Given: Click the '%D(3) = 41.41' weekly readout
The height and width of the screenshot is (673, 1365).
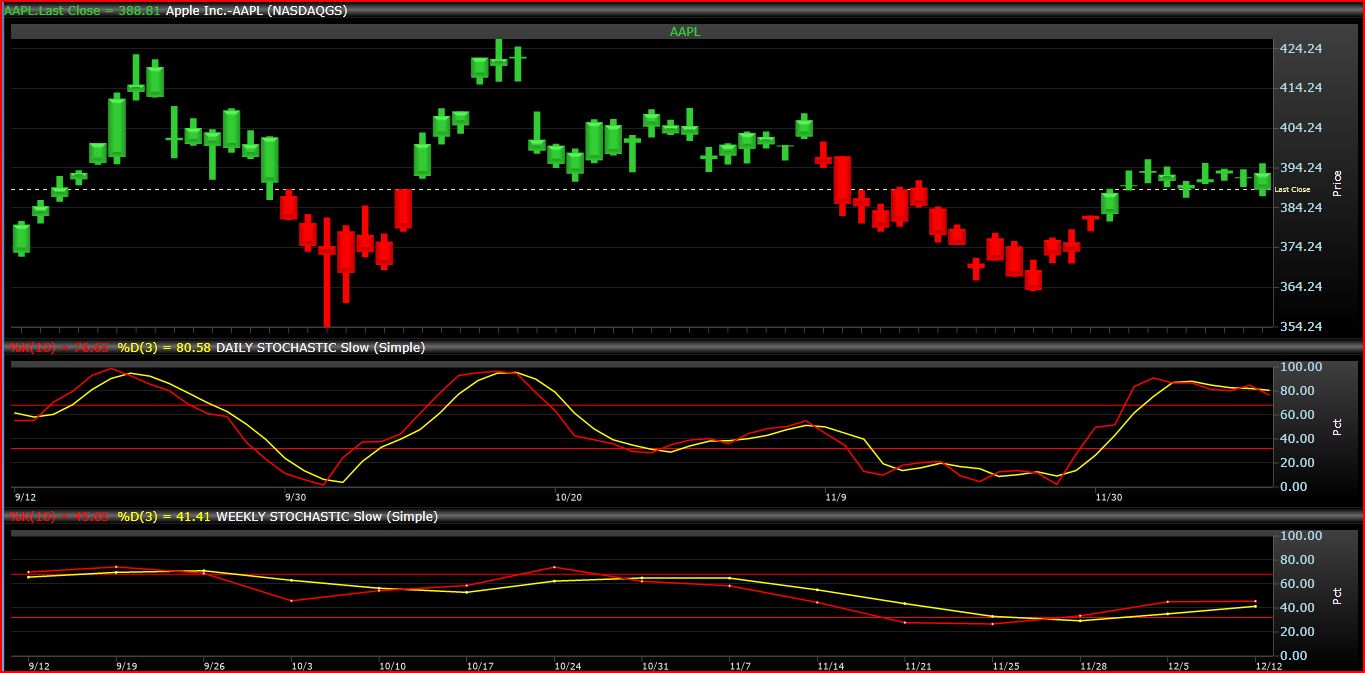Looking at the screenshot, I should [164, 517].
